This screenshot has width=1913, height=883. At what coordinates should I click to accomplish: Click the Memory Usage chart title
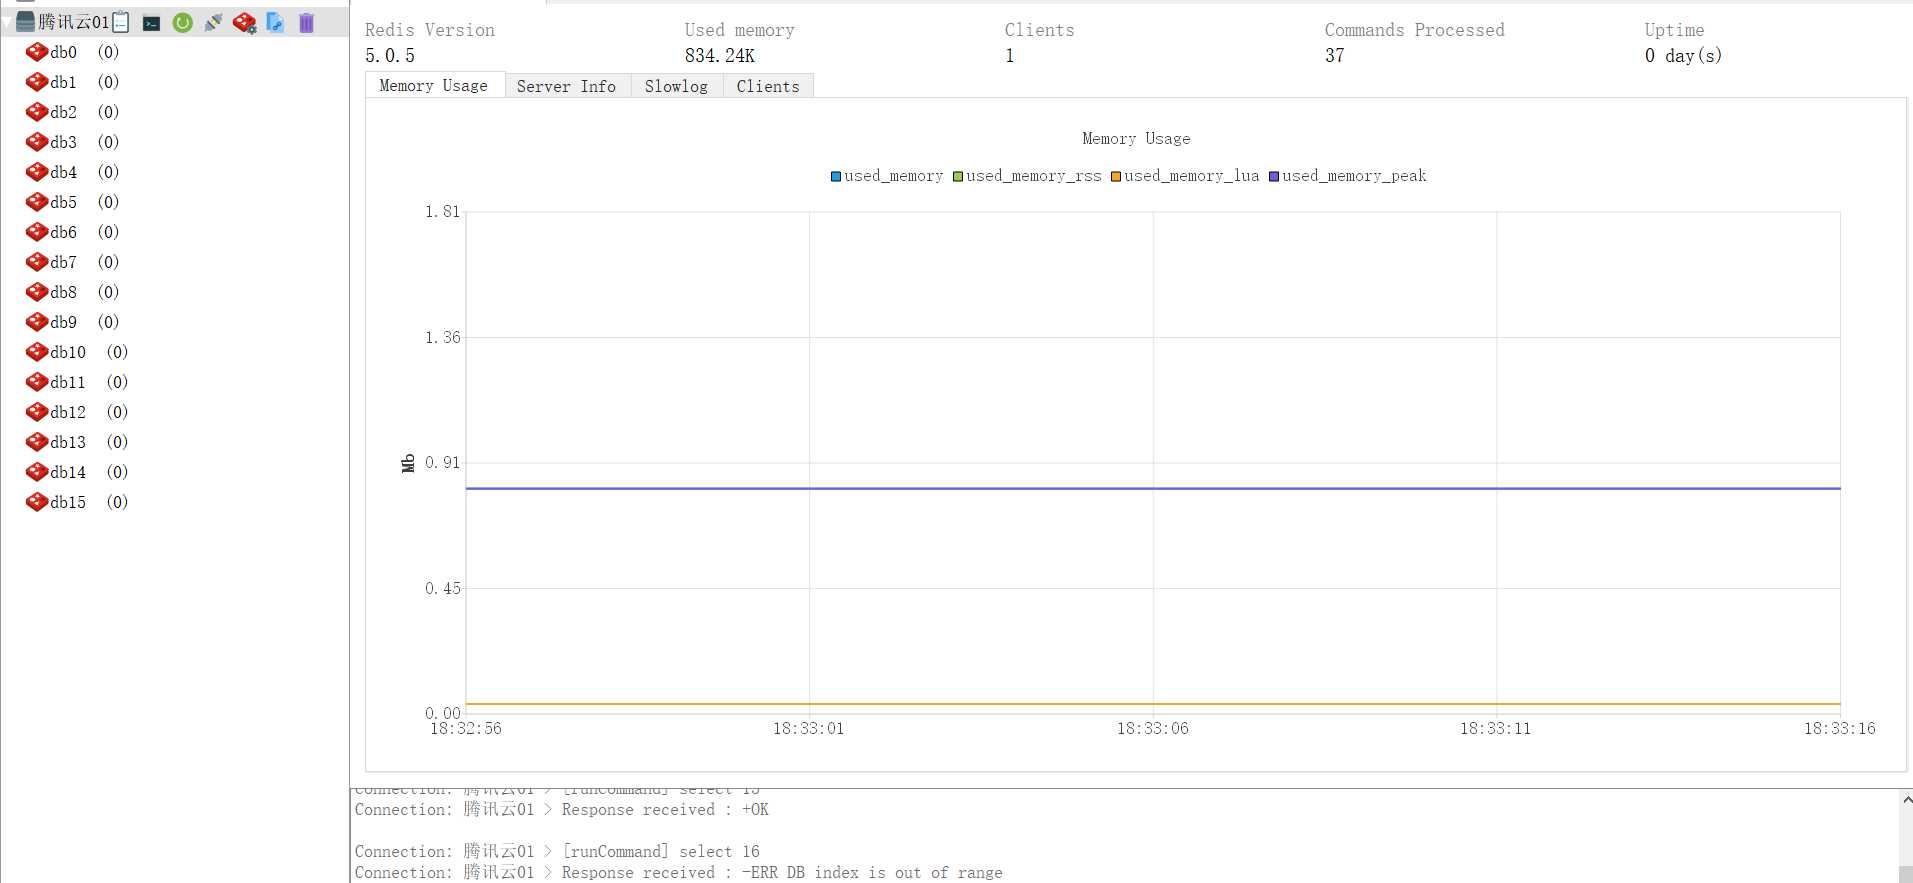[1136, 139]
